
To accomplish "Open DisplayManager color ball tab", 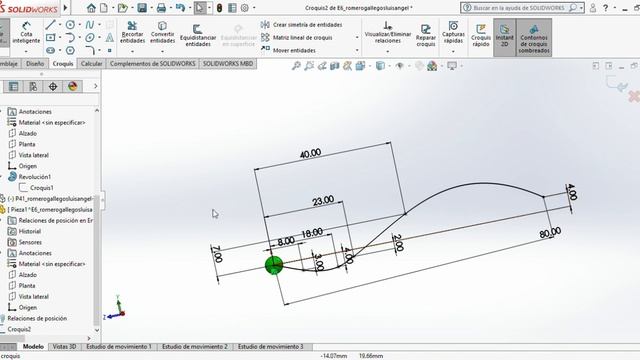I will tap(73, 86).
